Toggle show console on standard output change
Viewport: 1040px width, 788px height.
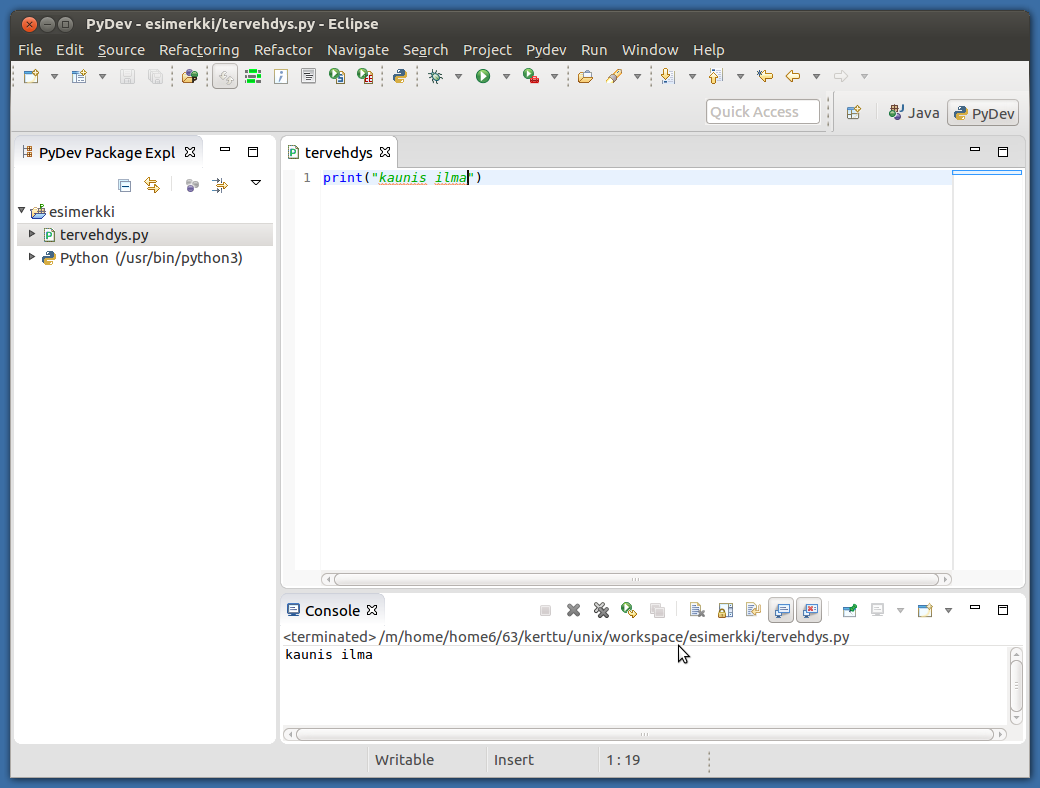click(781, 610)
